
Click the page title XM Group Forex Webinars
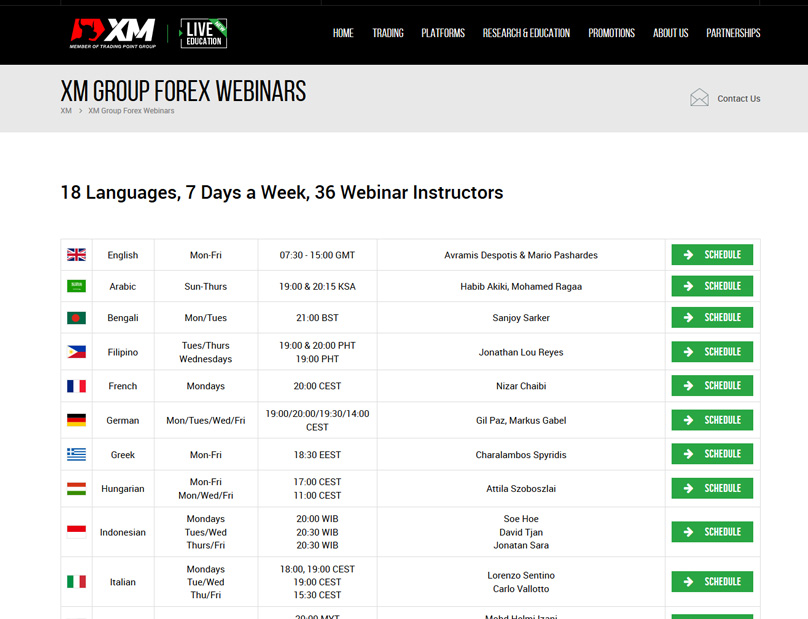click(x=183, y=91)
